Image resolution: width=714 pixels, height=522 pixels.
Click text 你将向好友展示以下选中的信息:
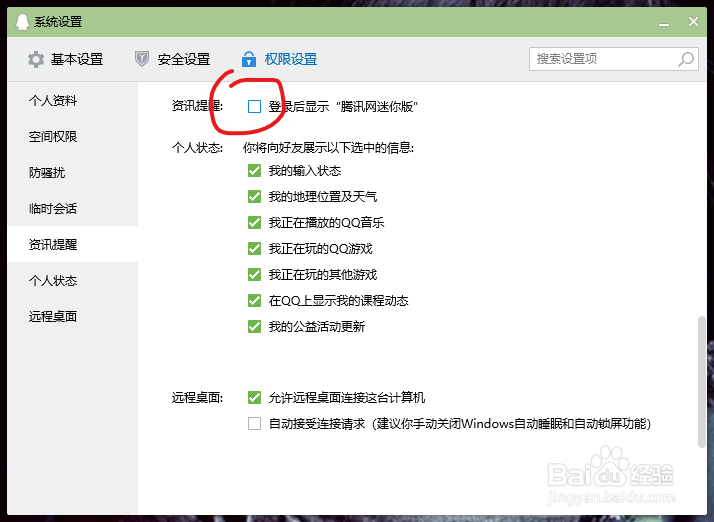[328, 148]
